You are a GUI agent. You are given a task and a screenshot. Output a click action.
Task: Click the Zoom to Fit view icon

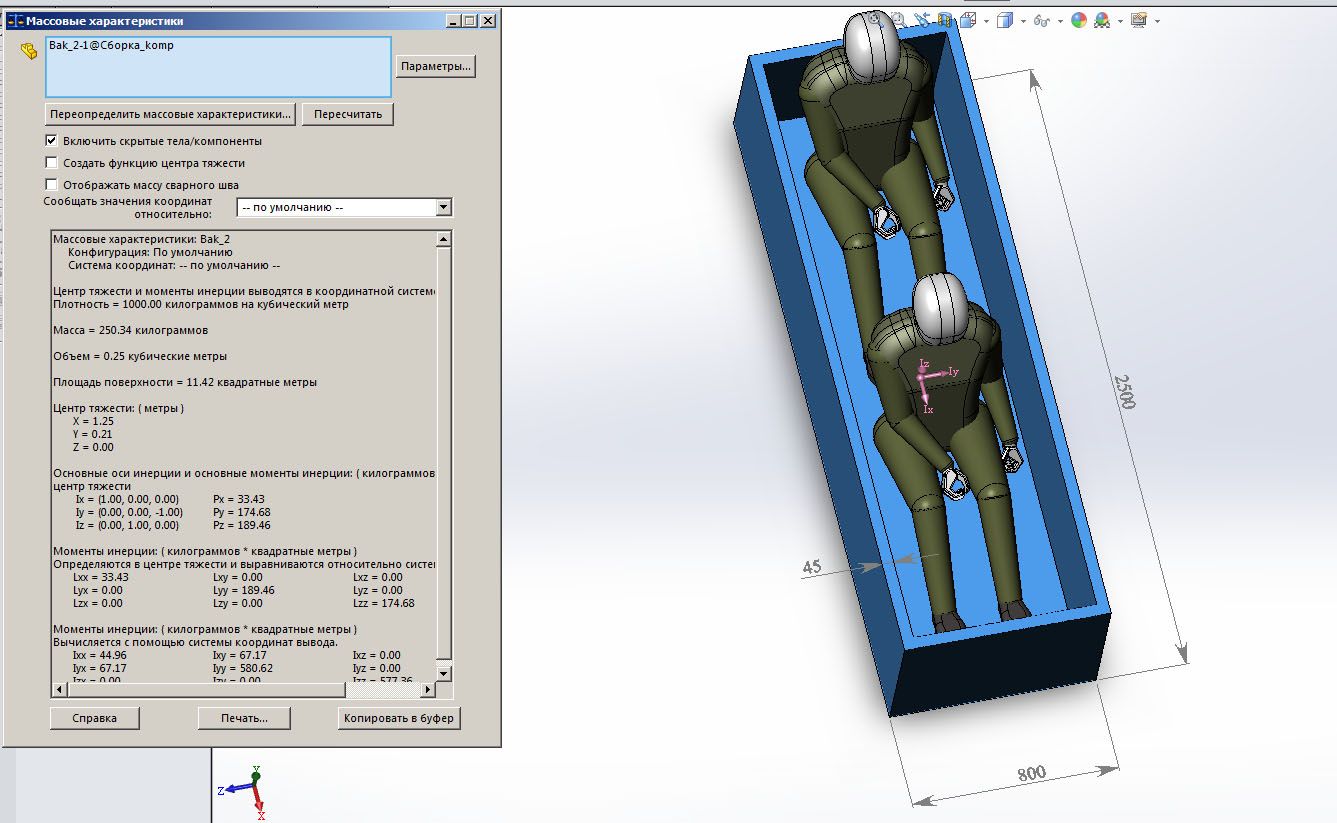(877, 19)
